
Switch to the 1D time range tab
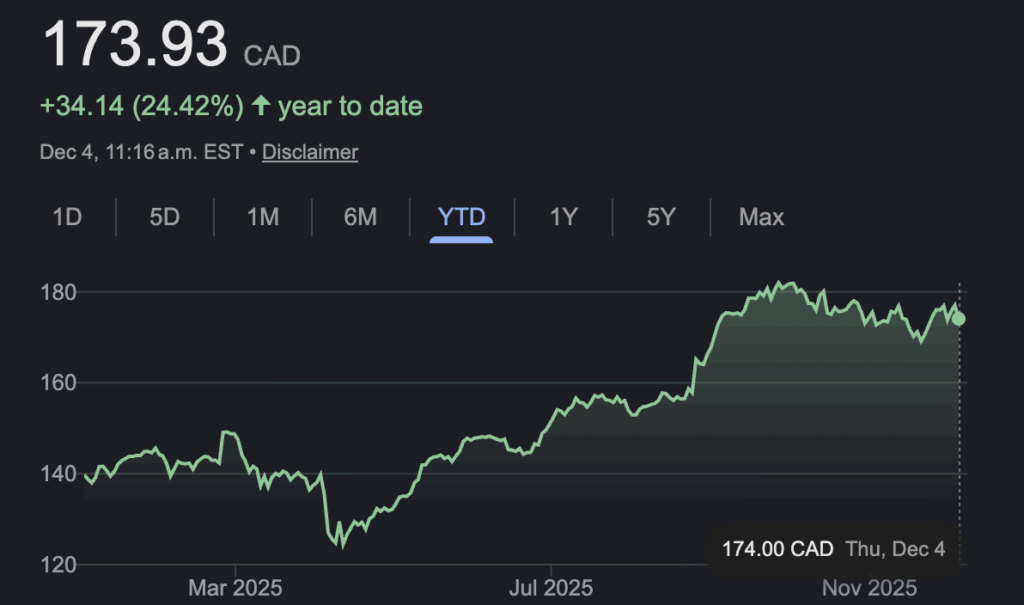[x=67, y=216]
